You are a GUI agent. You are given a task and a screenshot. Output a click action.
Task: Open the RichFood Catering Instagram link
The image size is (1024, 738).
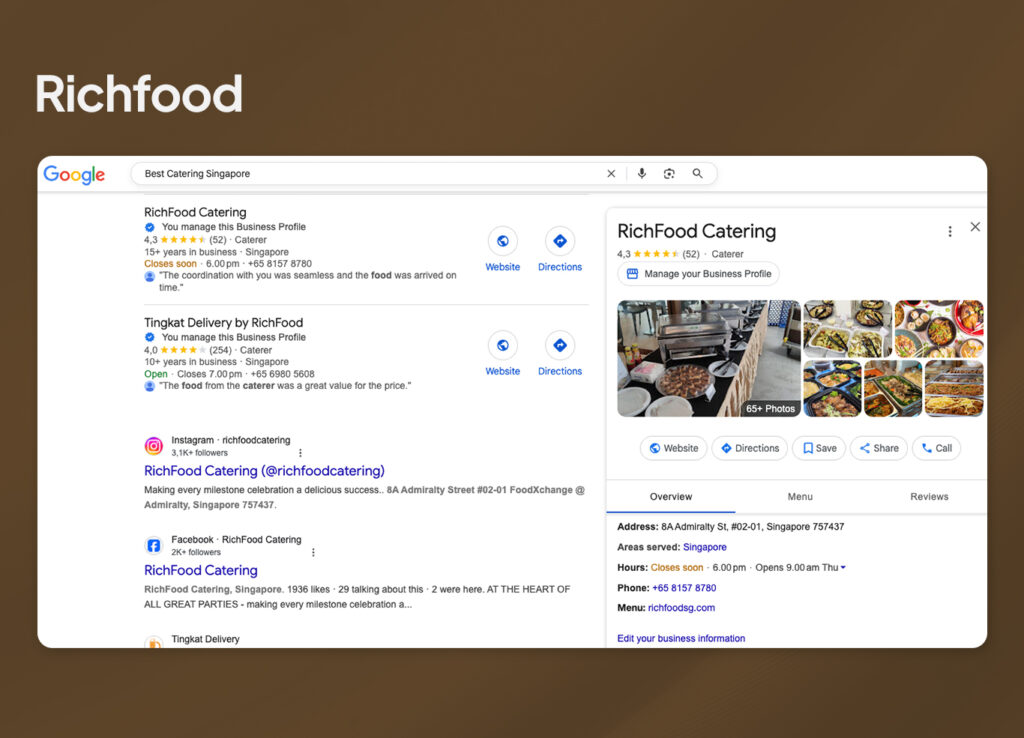tap(264, 471)
